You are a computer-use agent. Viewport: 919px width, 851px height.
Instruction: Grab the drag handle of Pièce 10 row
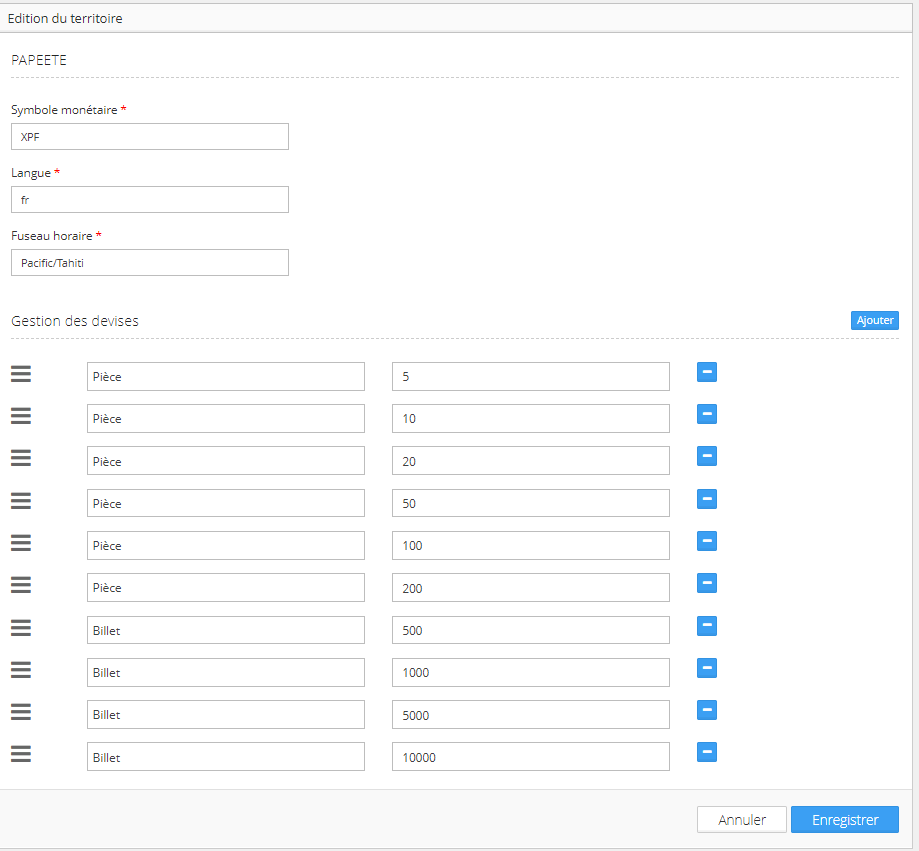(21, 416)
